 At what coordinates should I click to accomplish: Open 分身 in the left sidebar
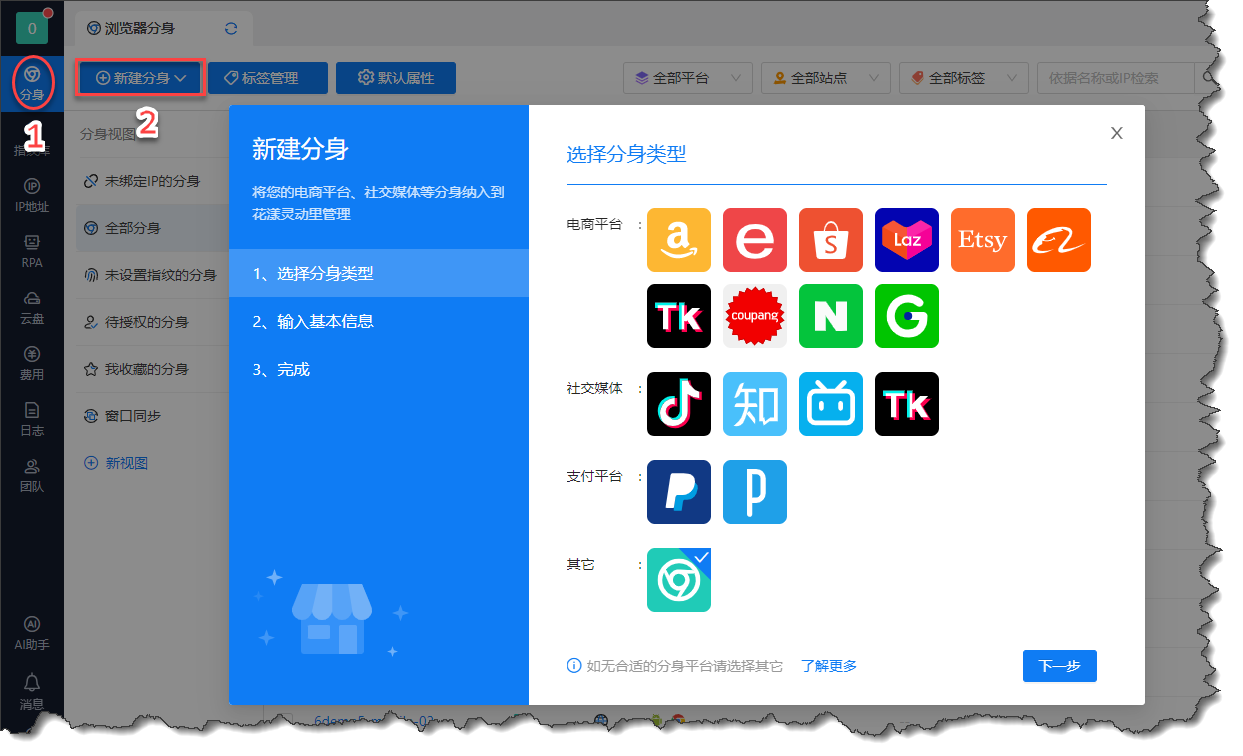(x=32, y=84)
